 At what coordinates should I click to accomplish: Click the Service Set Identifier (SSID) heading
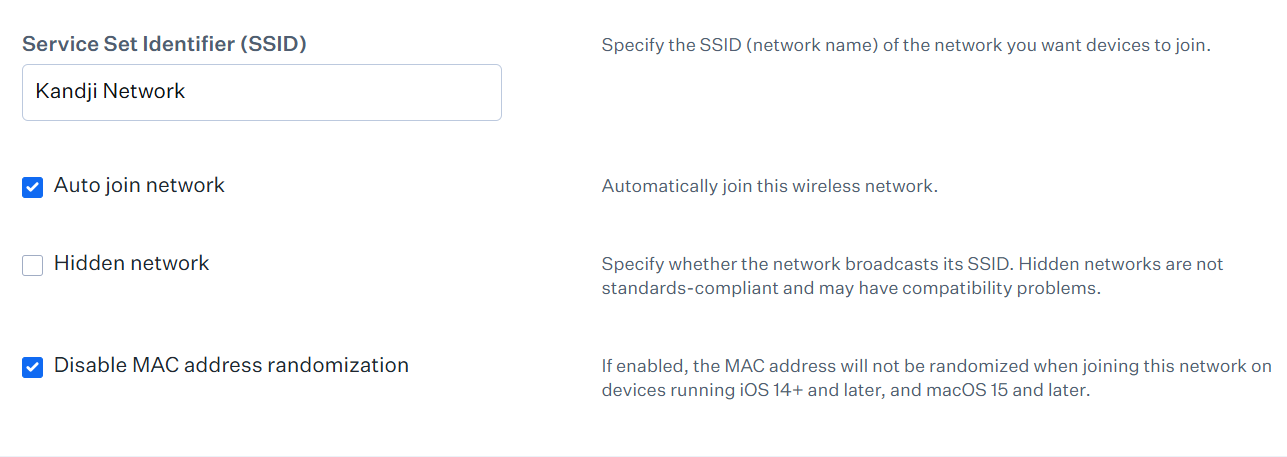point(164,44)
